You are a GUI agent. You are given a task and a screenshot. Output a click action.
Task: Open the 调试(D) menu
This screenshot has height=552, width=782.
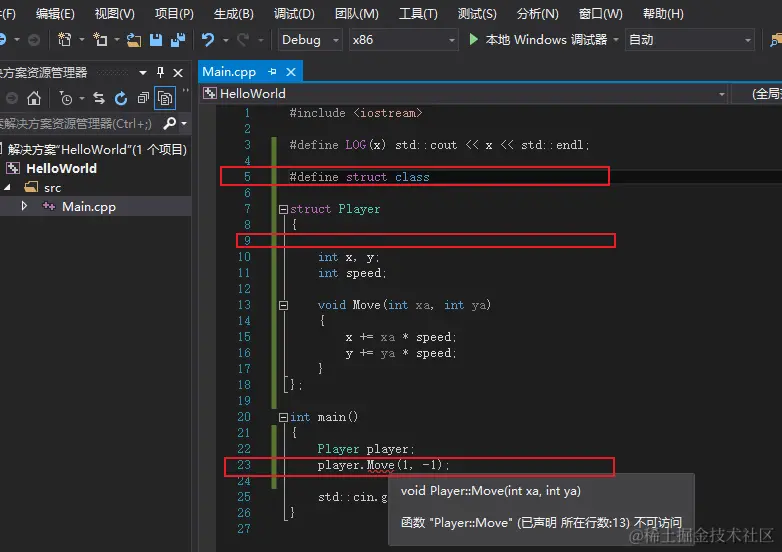click(x=294, y=13)
